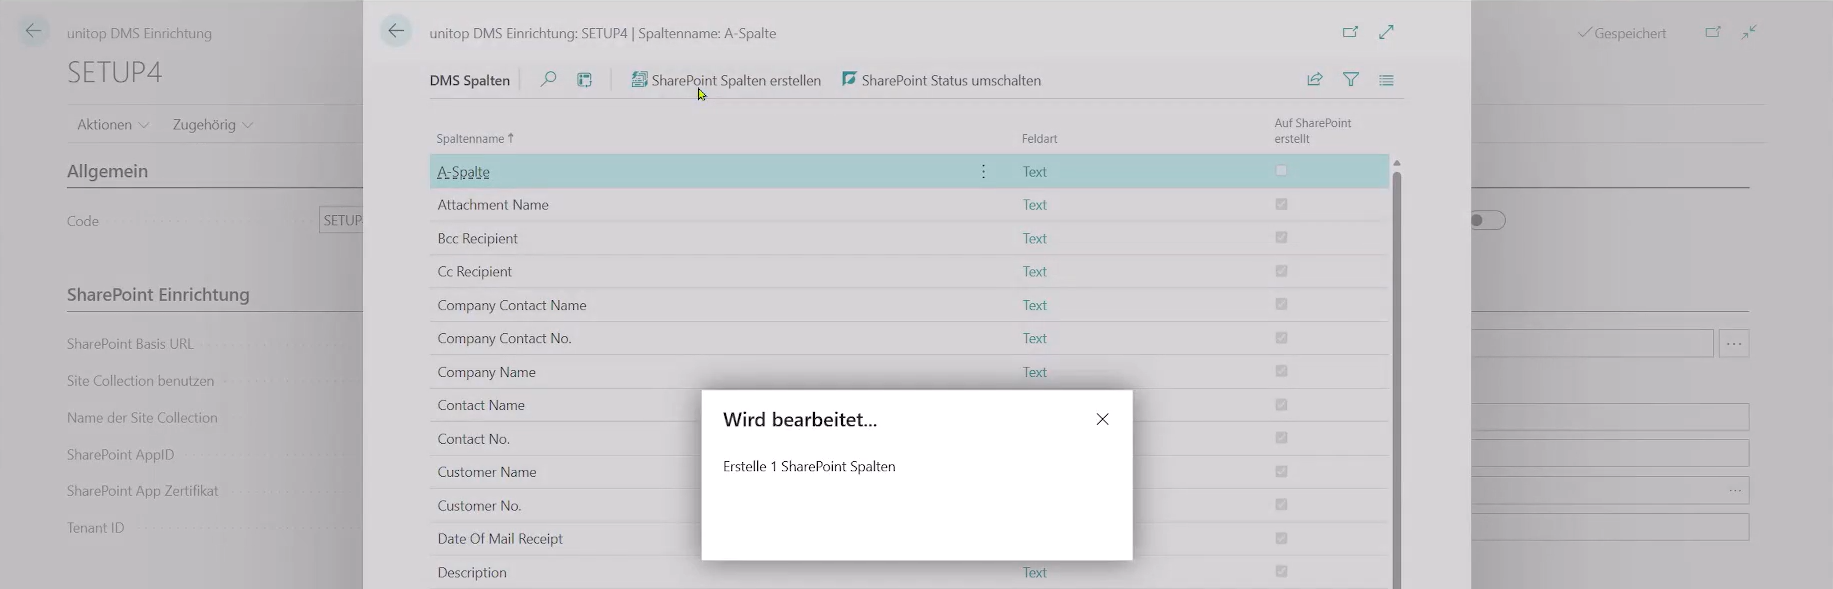Screen dimensions: 1833x589
Task: Toggle the checkbox in Company Contact No. row
Action: pyautogui.click(x=1281, y=338)
